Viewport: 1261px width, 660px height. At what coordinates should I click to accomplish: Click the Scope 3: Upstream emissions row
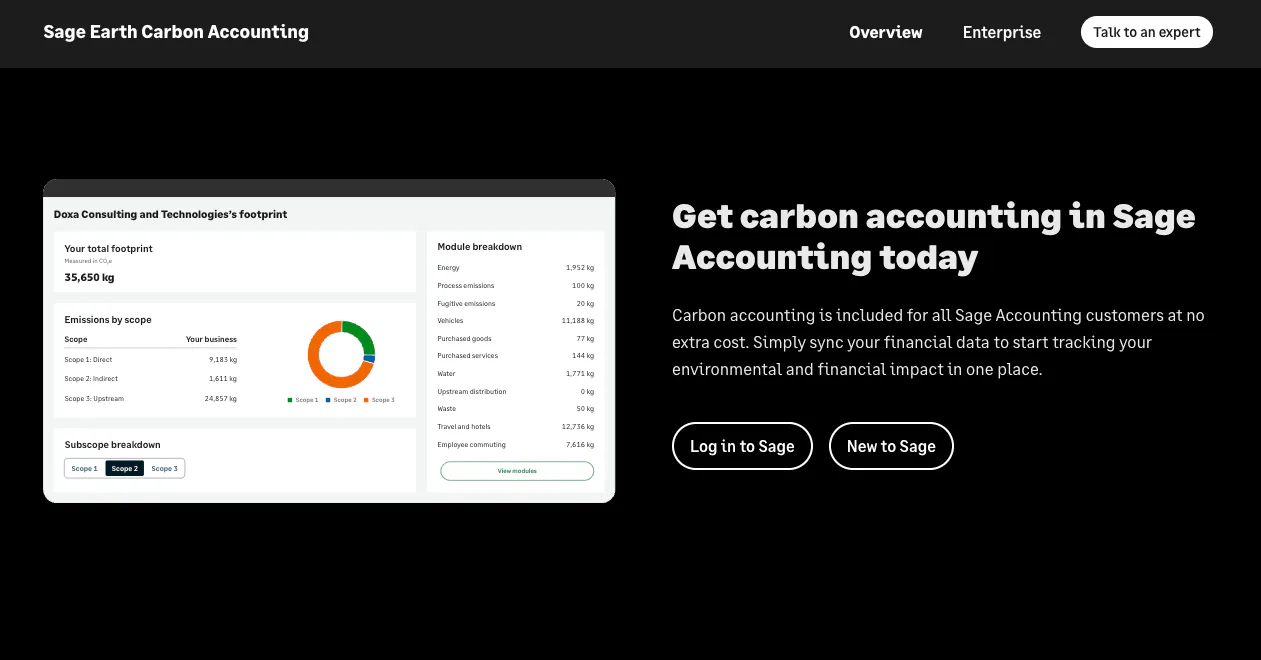(151, 399)
